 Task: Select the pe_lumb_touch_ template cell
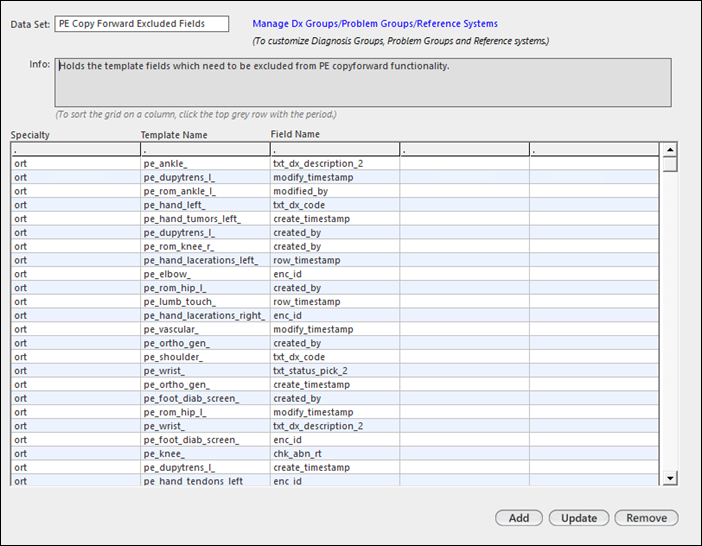click(205, 302)
